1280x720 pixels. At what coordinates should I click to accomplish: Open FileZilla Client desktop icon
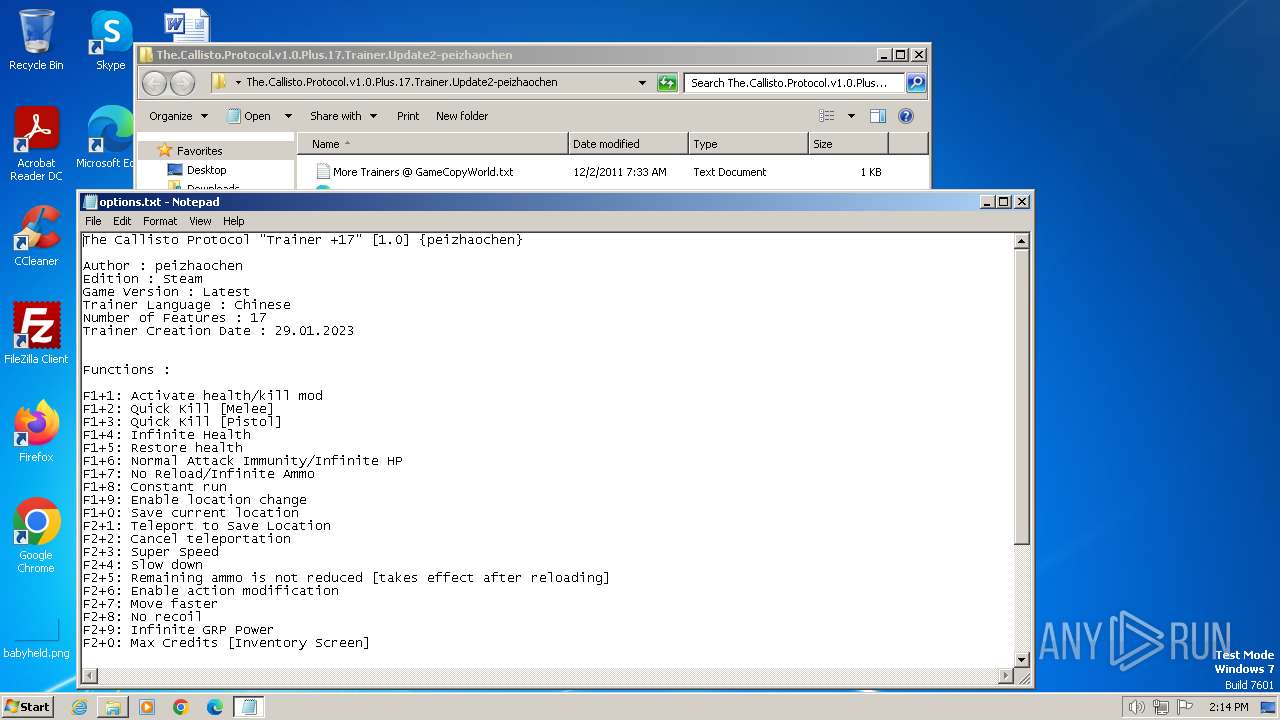pos(36,334)
